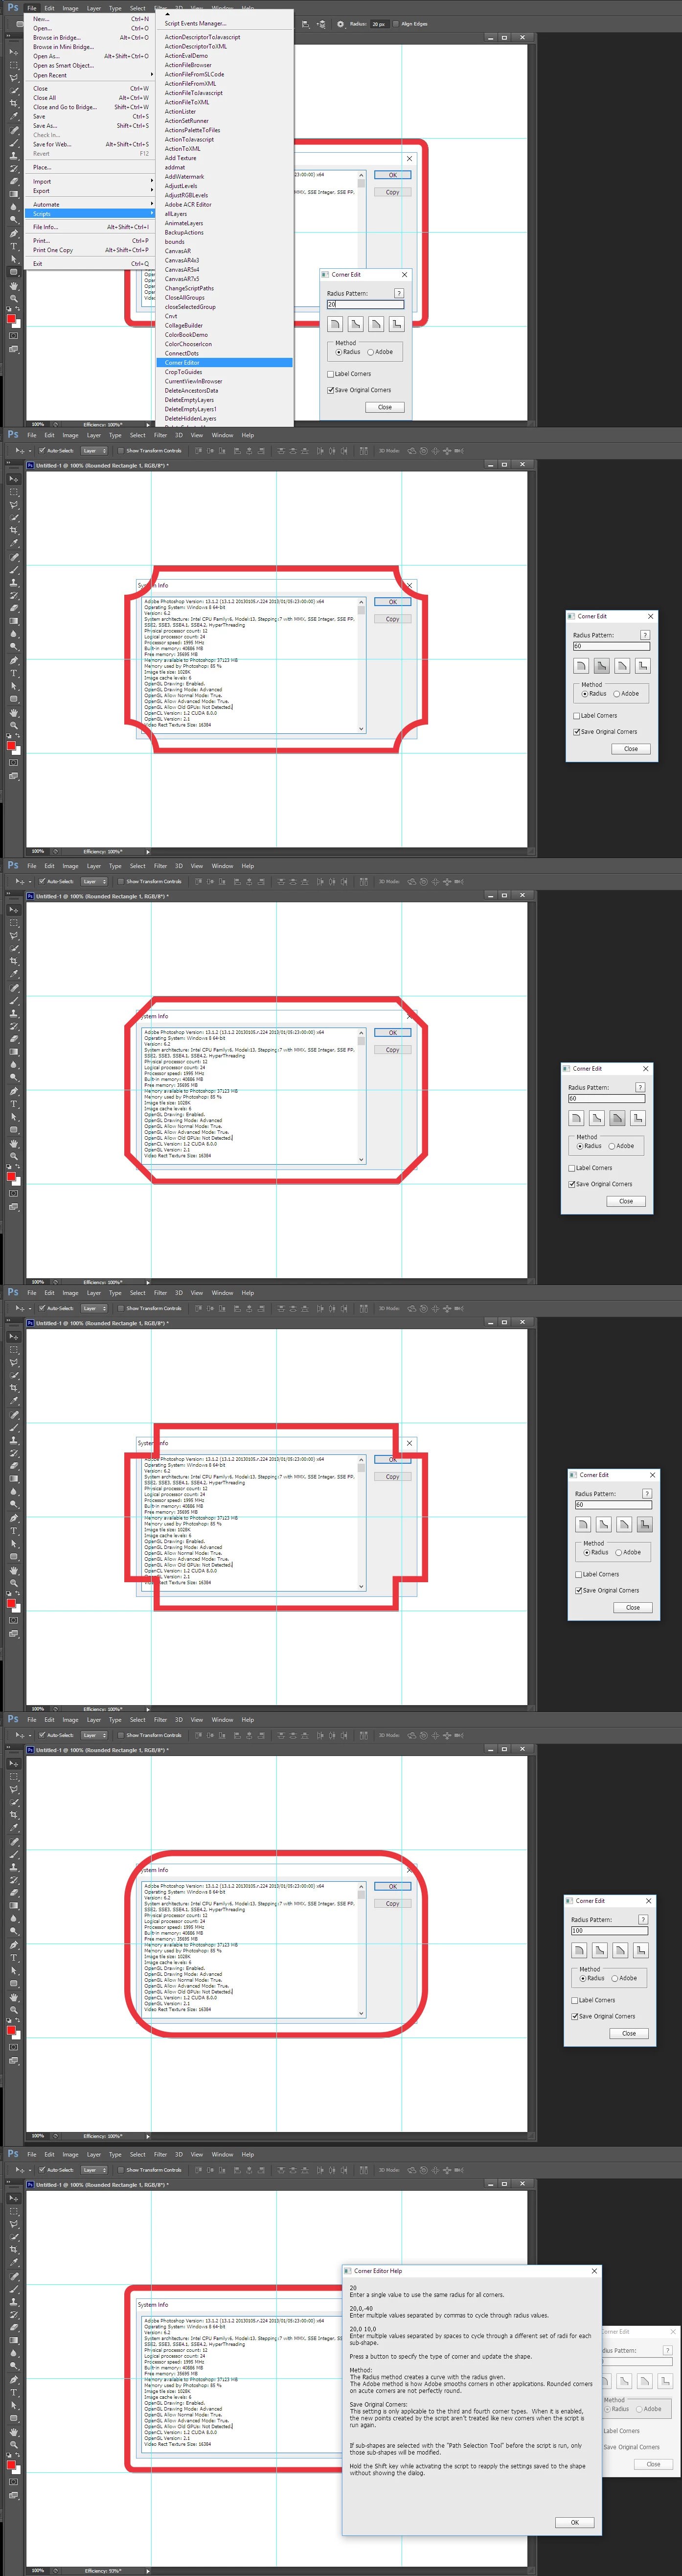Apply inverse-round corner icon in Corner Edit pattern 20
Image resolution: width=682 pixels, height=2576 pixels.
coord(355,324)
